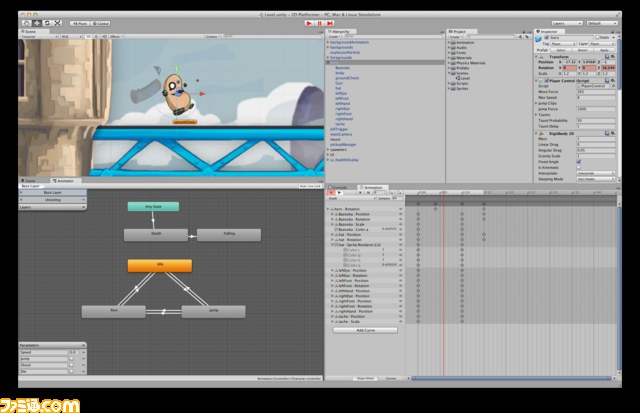
Task: Select the orange Idle state node
Action: pos(160,265)
